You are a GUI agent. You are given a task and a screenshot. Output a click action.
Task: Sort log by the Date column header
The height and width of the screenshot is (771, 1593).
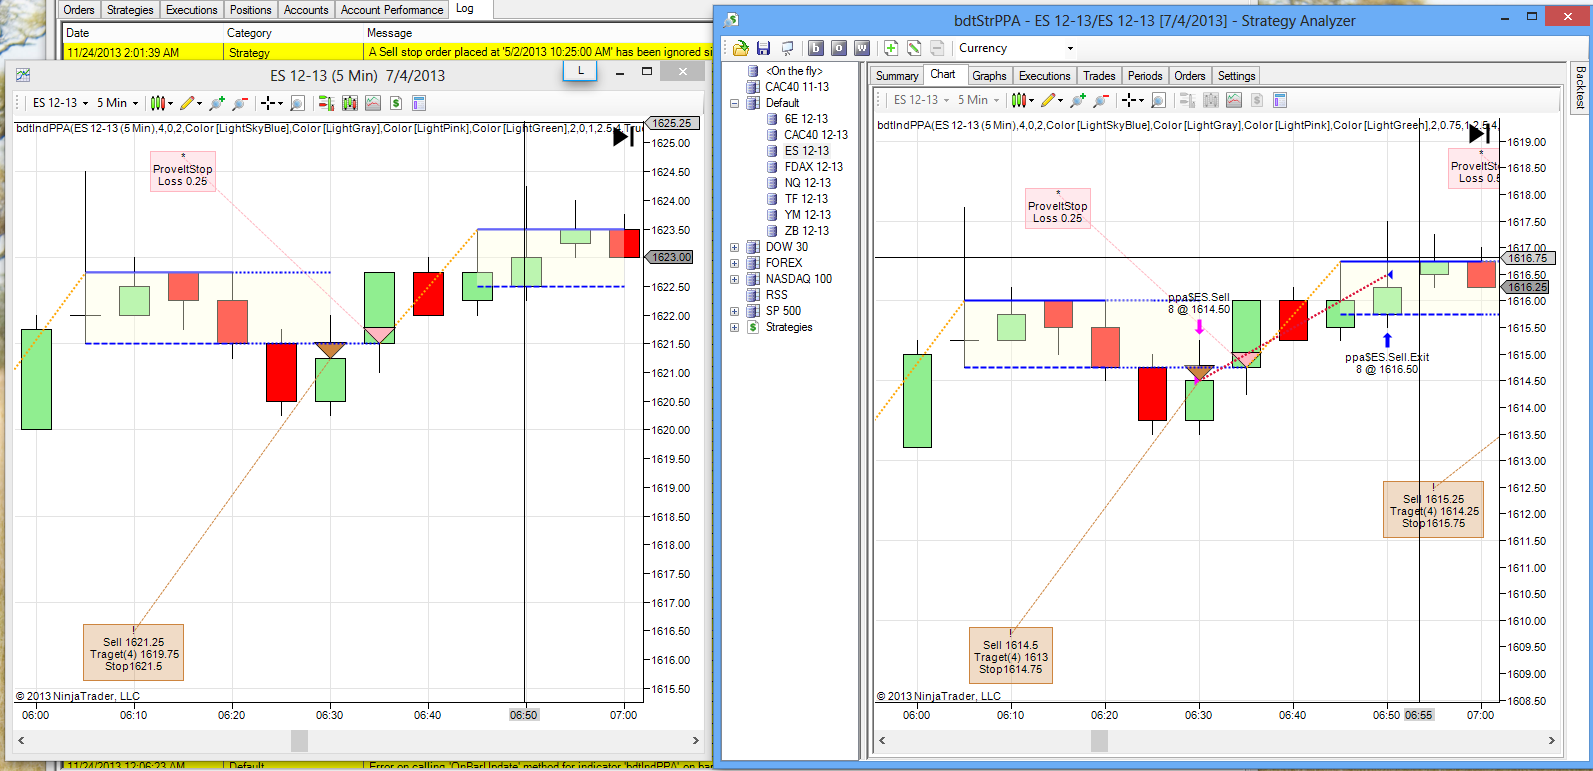click(x=144, y=33)
